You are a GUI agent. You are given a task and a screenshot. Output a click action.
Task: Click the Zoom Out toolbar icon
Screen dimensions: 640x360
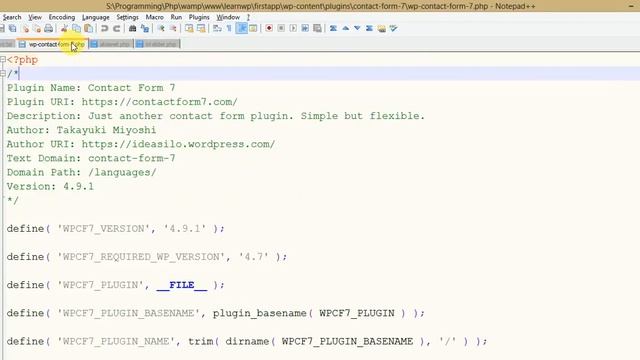173,28
